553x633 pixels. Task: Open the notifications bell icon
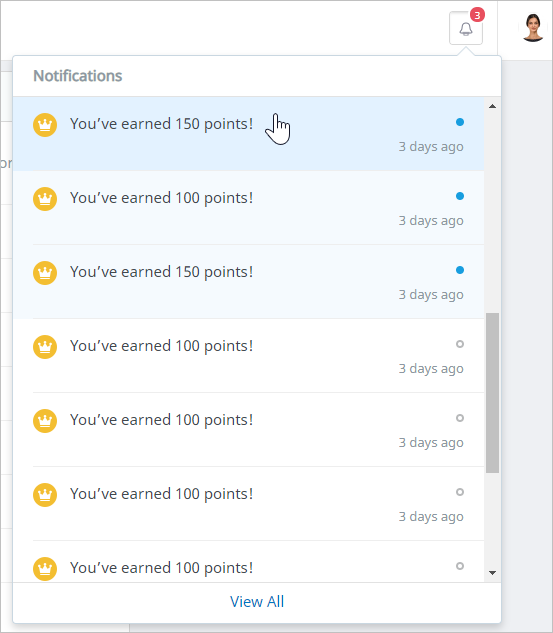[x=466, y=28]
